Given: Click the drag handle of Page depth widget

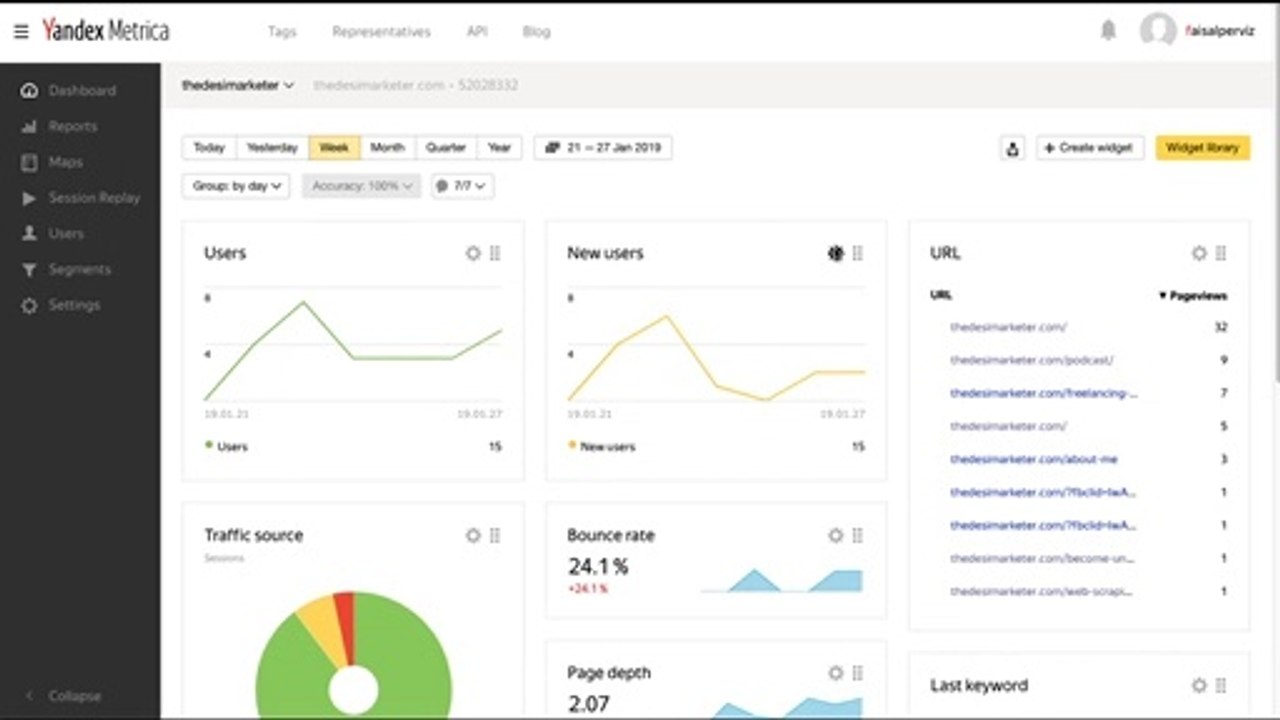Looking at the screenshot, I should tap(858, 673).
